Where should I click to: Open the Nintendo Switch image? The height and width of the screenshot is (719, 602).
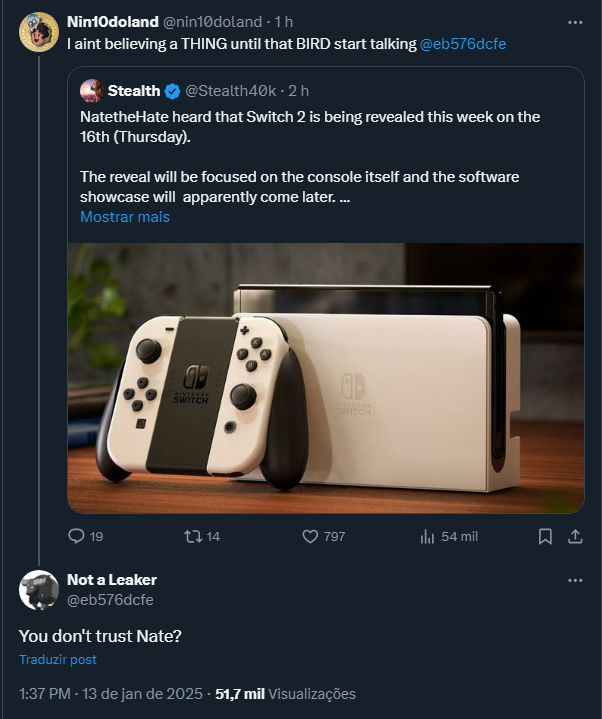[x=326, y=378]
